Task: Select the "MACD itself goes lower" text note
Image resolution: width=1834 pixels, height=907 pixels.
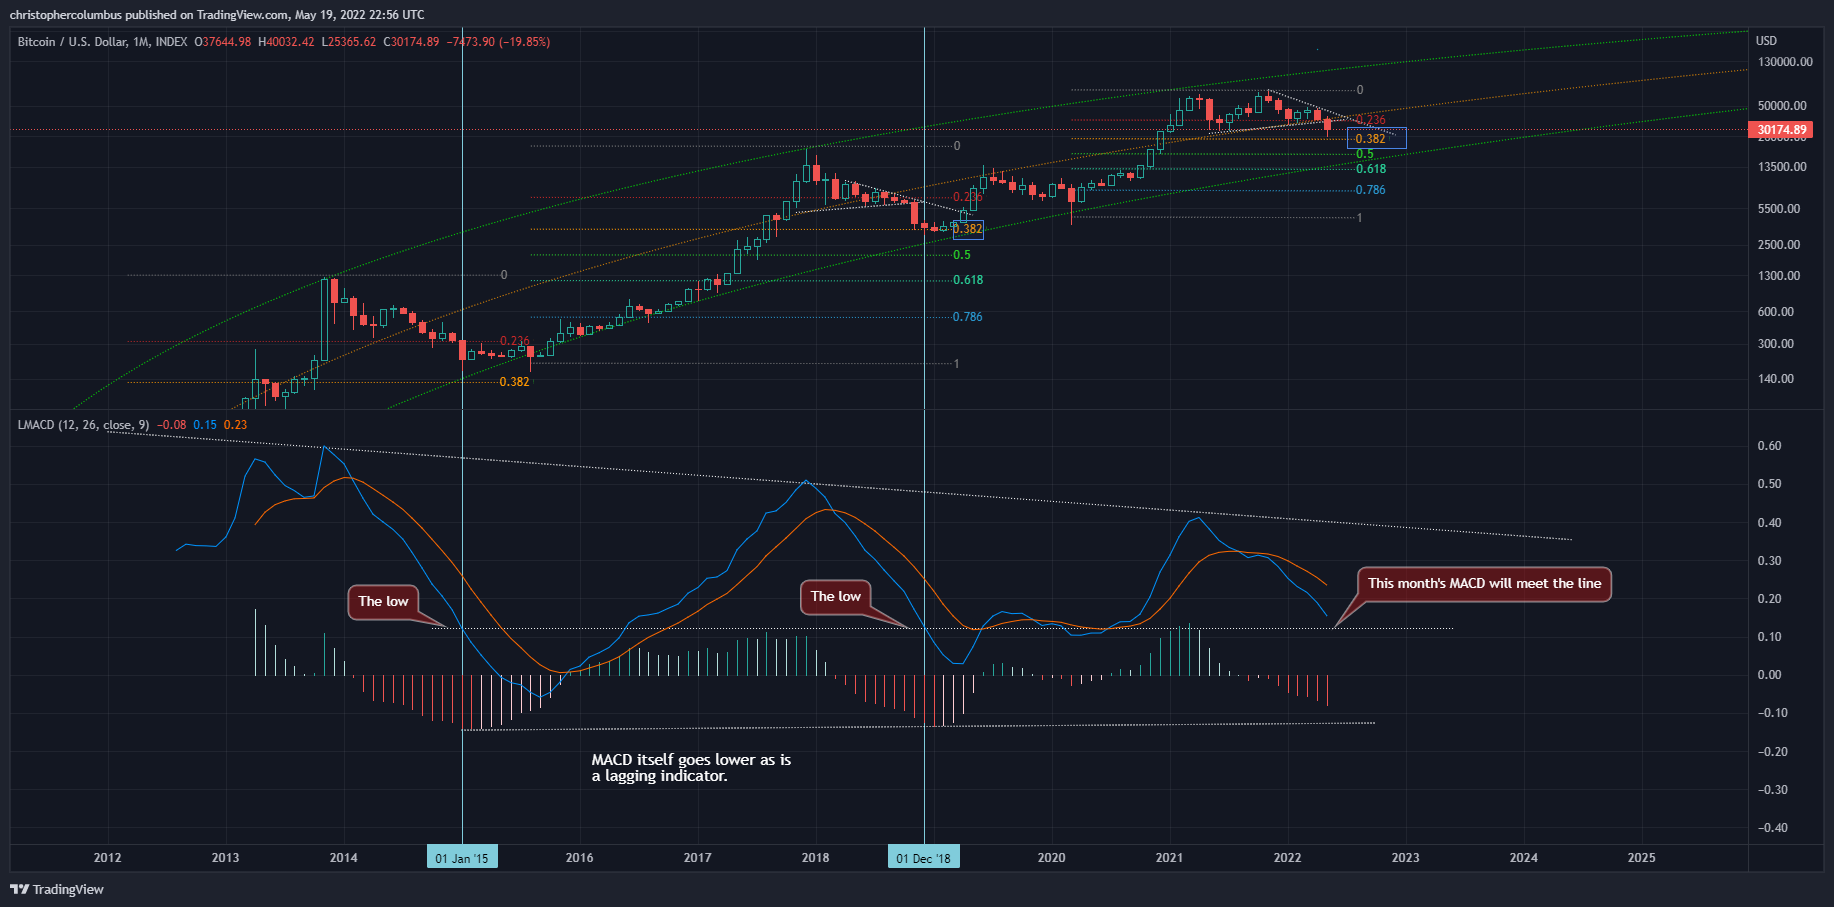Action: point(690,768)
